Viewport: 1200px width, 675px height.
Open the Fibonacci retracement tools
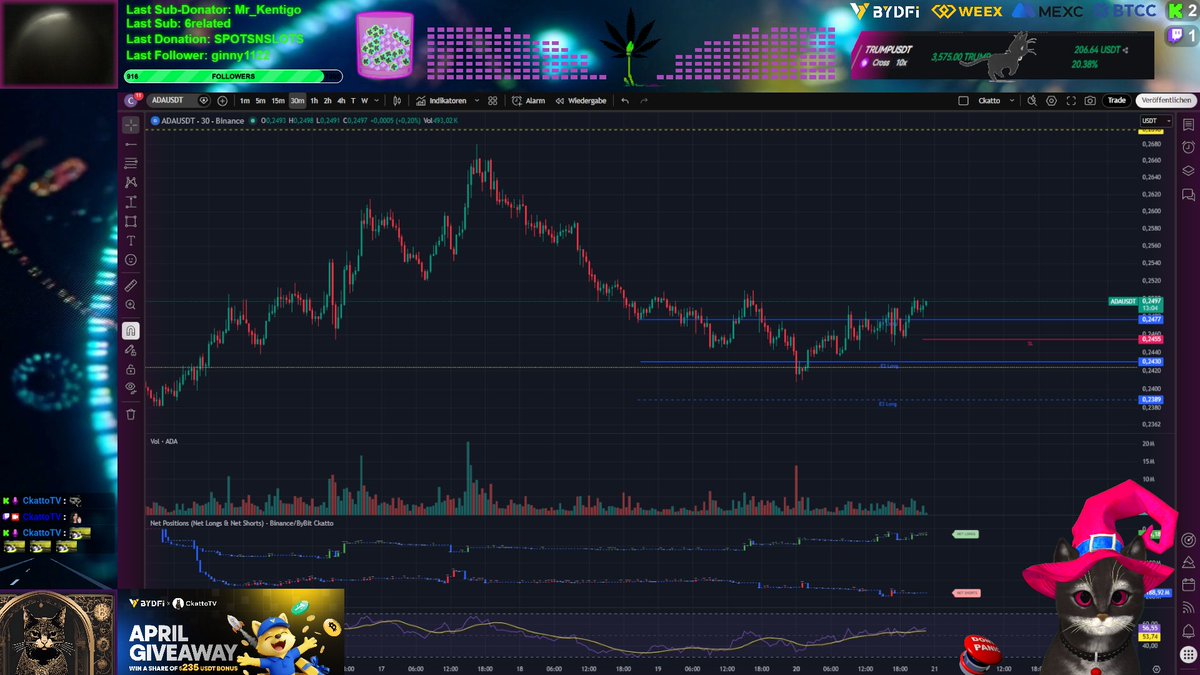coord(131,163)
